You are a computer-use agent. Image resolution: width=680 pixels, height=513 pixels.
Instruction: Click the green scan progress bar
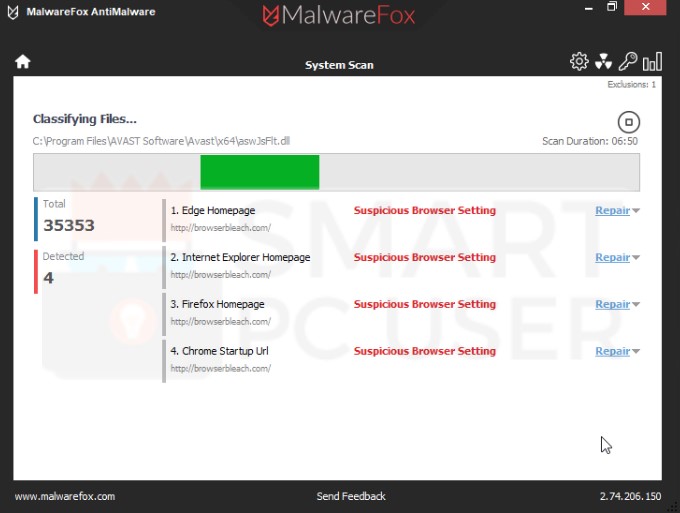260,172
